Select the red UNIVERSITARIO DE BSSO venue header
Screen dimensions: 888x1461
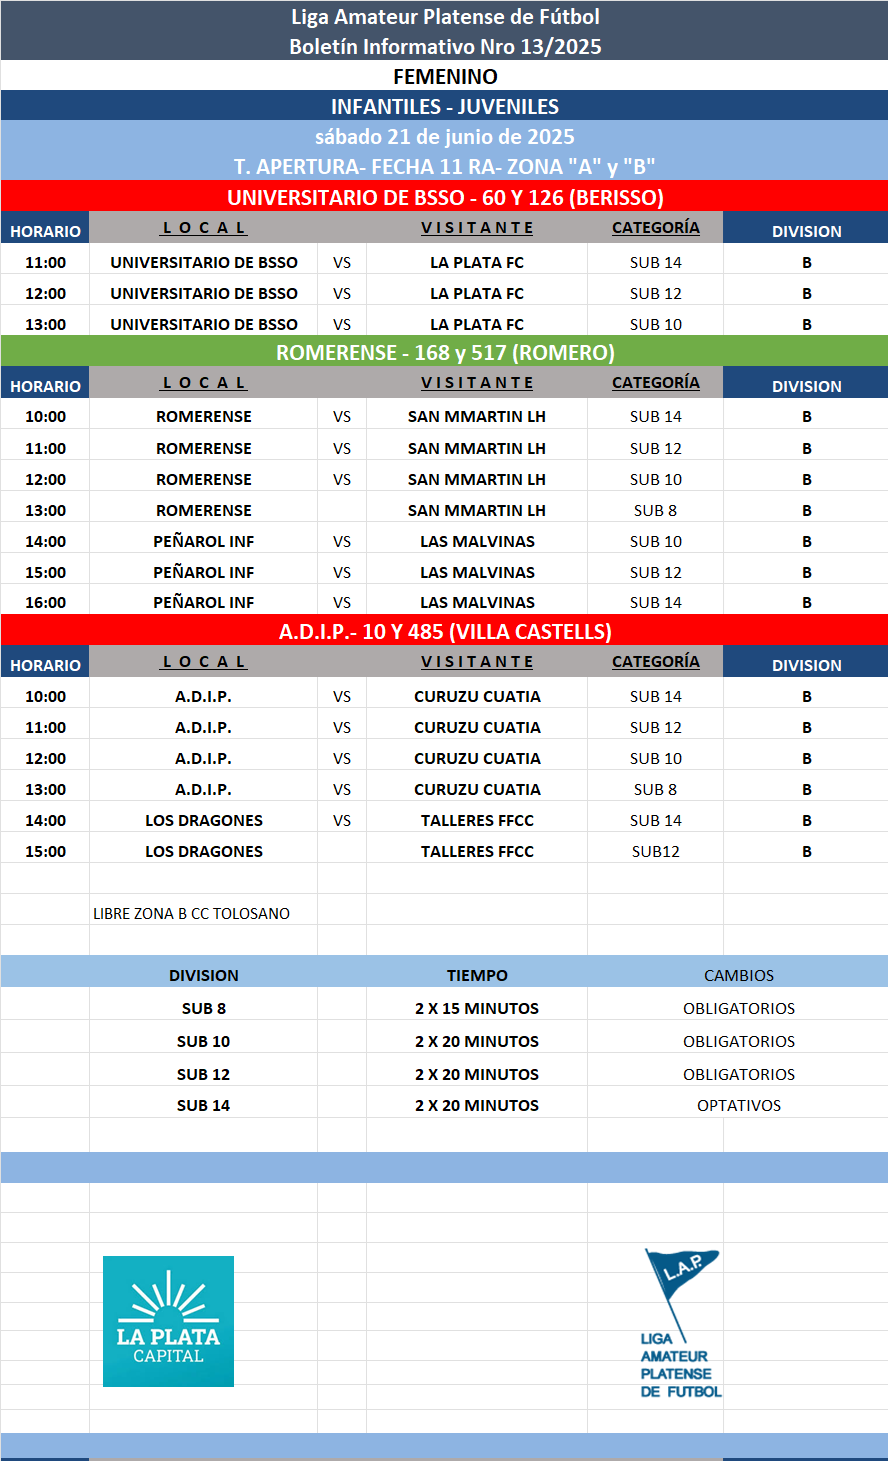(x=445, y=197)
